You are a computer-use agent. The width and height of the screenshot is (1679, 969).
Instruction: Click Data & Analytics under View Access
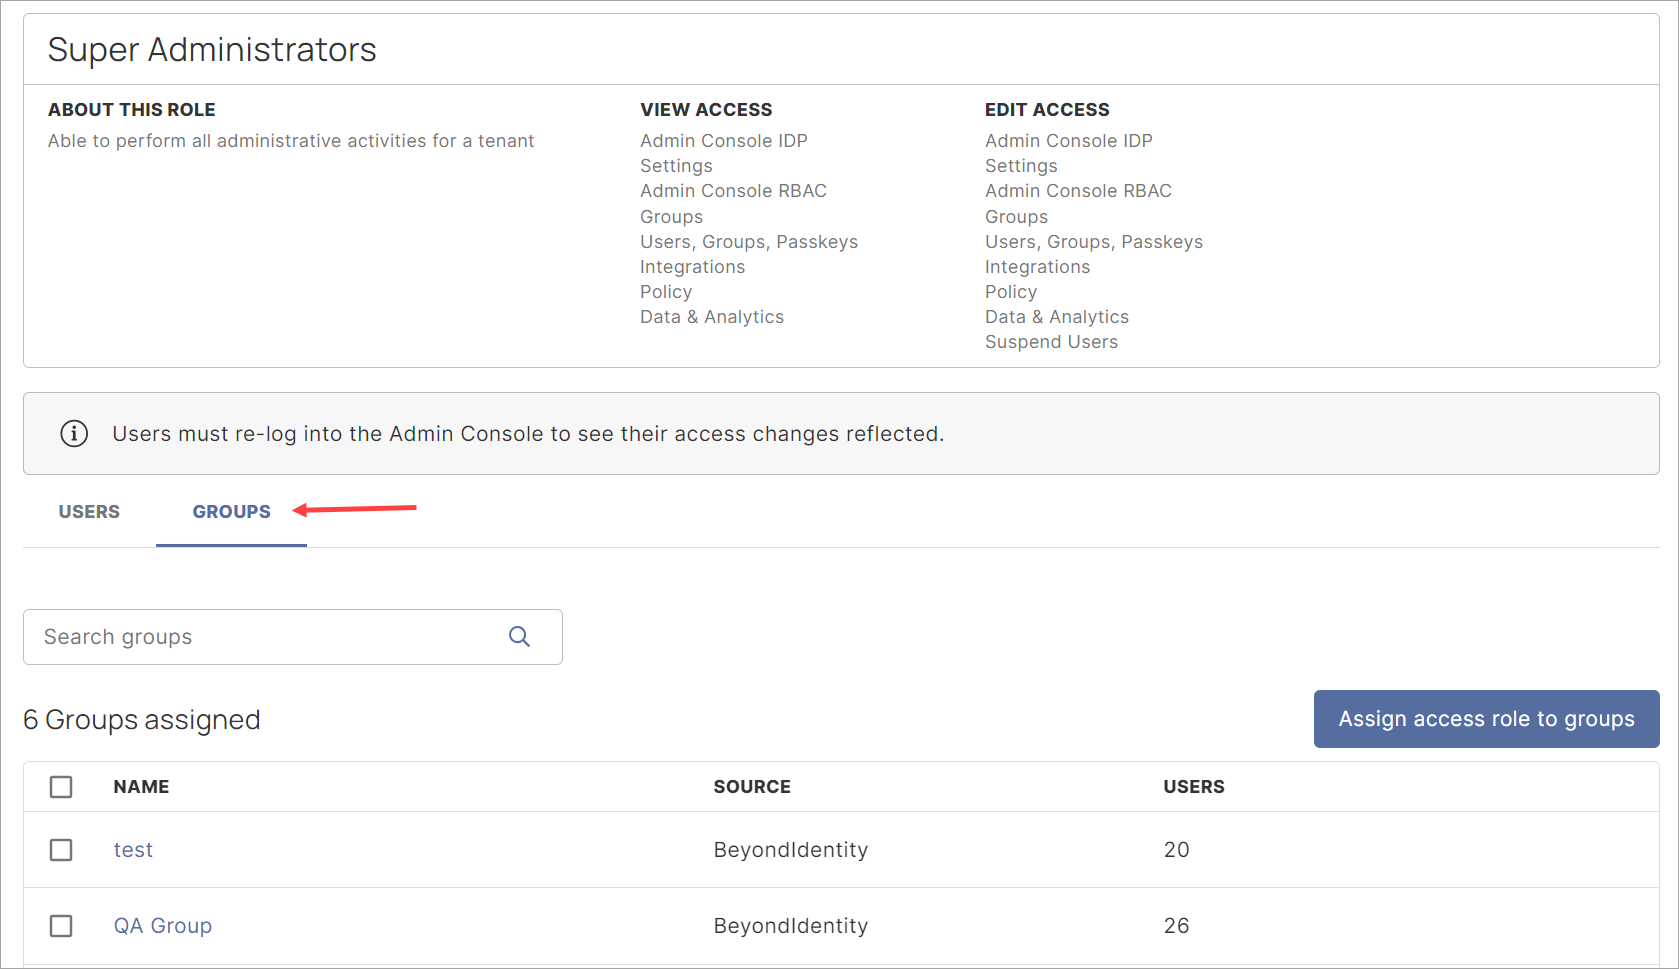[712, 317]
